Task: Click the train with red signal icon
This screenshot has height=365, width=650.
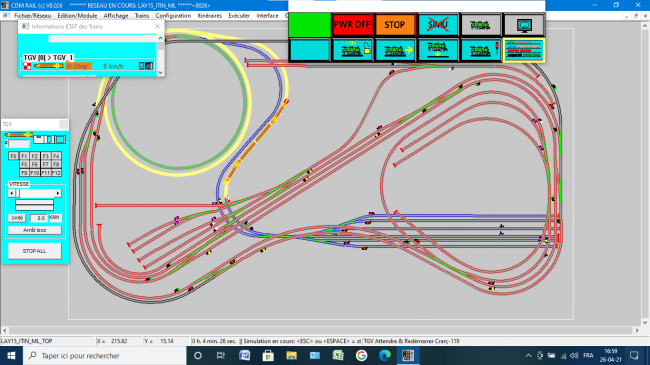Action: click(481, 50)
